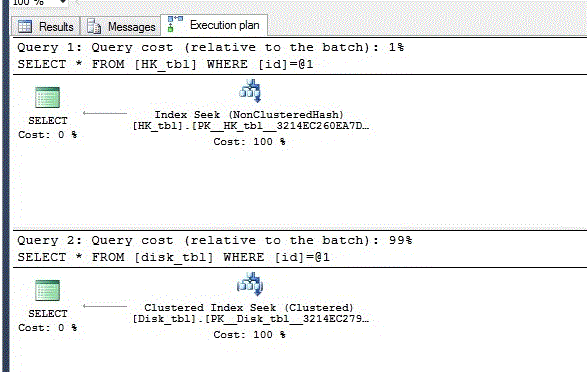Click the Results tab grid icon
The width and height of the screenshot is (587, 372).
point(25,27)
